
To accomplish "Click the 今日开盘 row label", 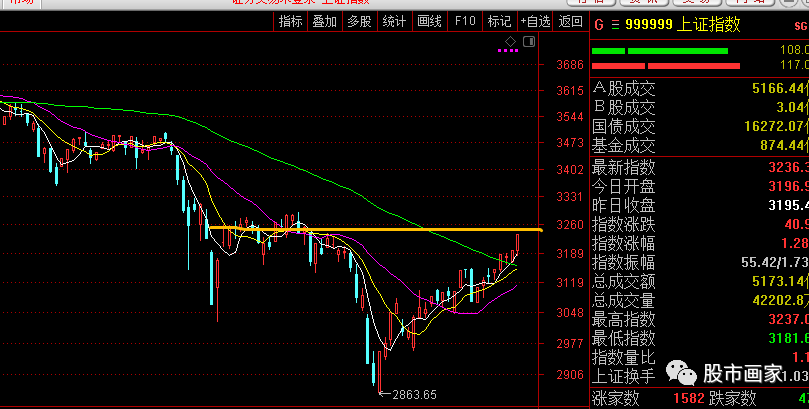I will pos(623,186).
